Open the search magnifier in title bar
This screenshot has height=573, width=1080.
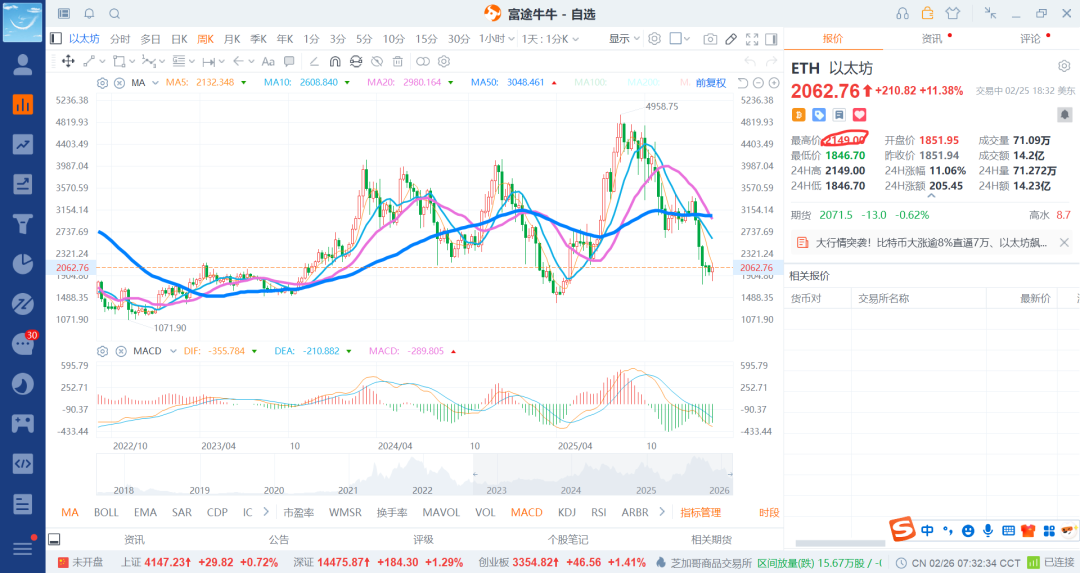click(114, 13)
